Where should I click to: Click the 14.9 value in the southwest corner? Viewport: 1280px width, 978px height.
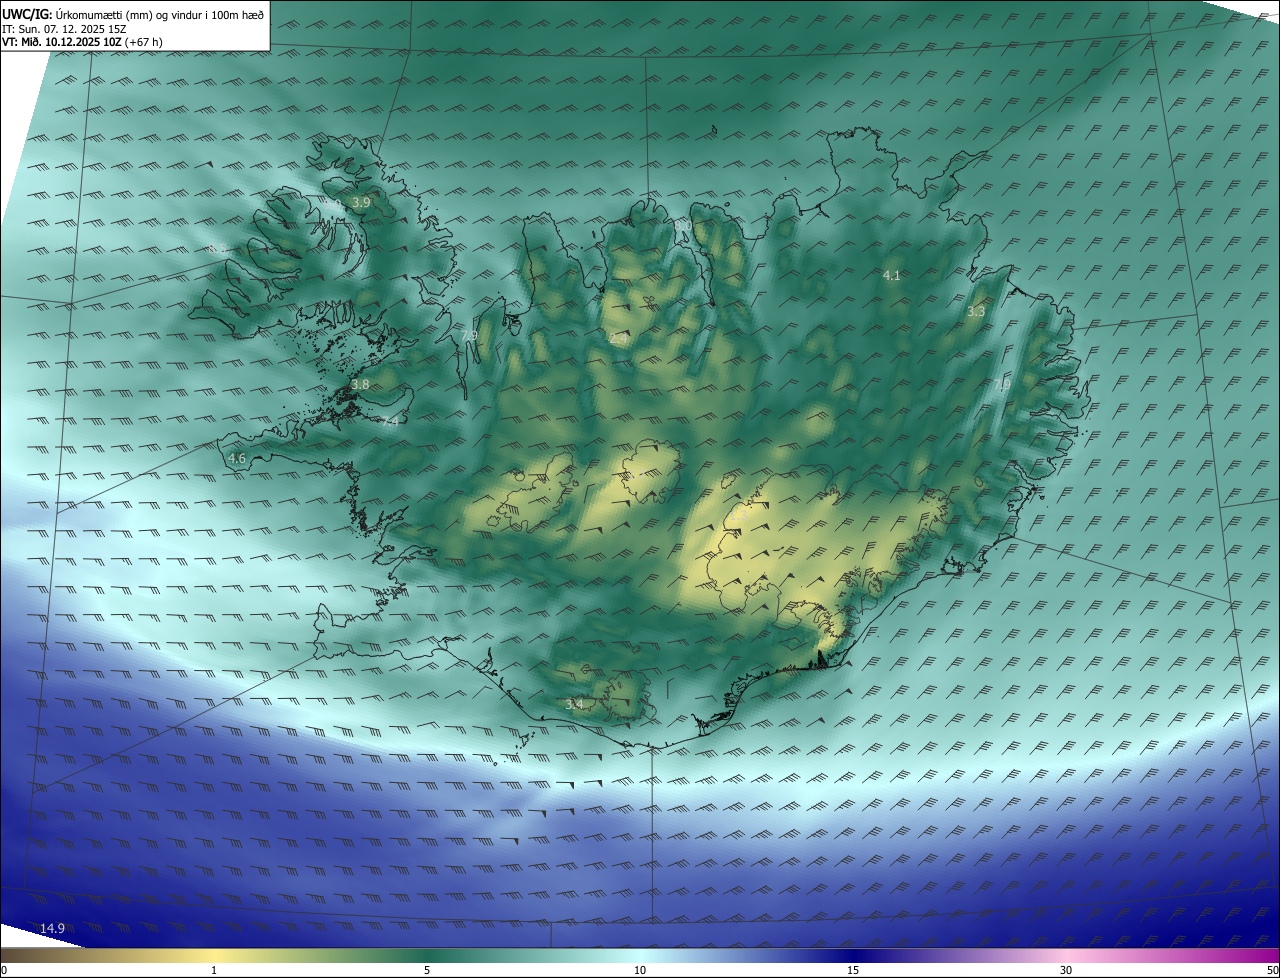[x=52, y=929]
